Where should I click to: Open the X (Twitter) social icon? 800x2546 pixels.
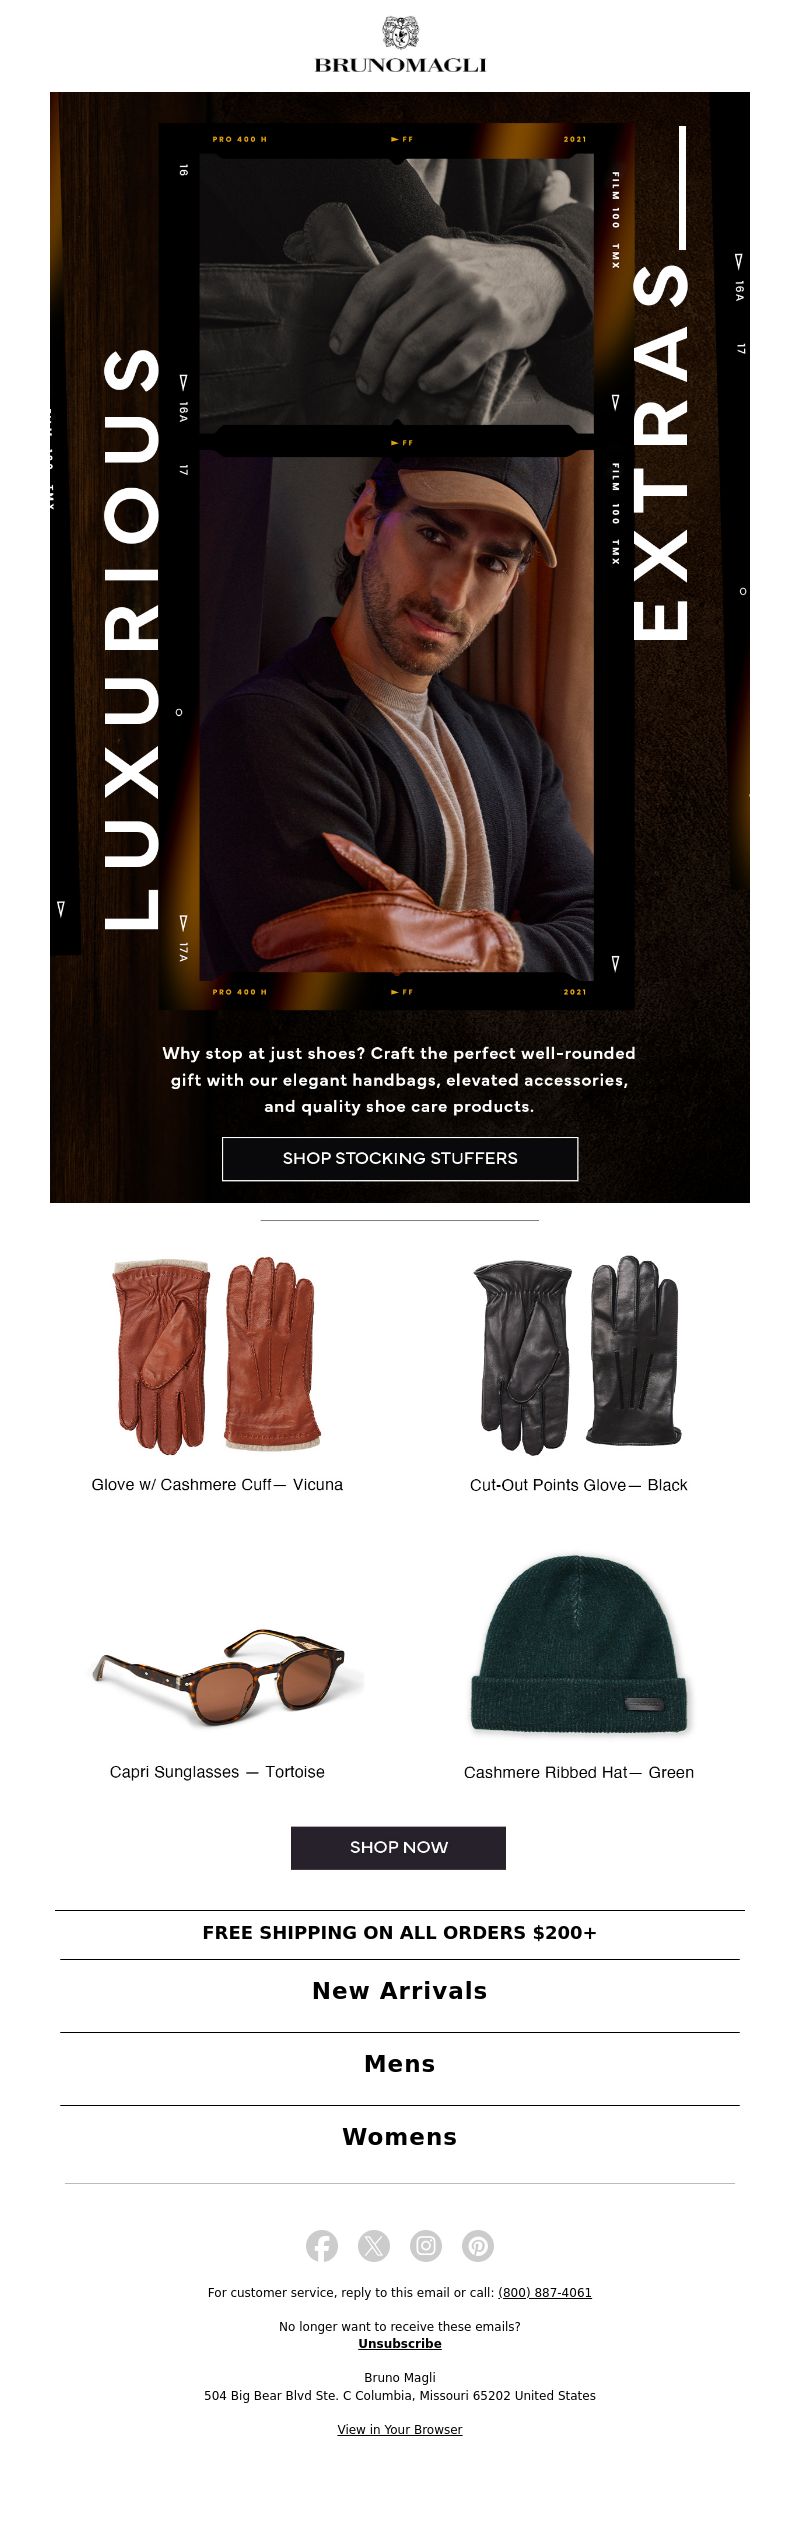point(374,2246)
